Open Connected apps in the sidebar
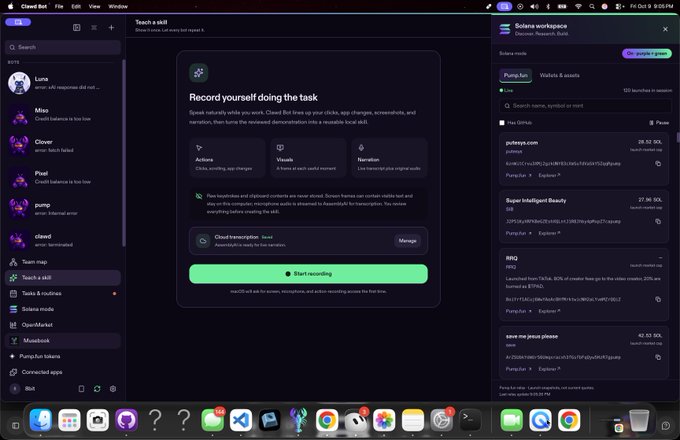 (63, 372)
